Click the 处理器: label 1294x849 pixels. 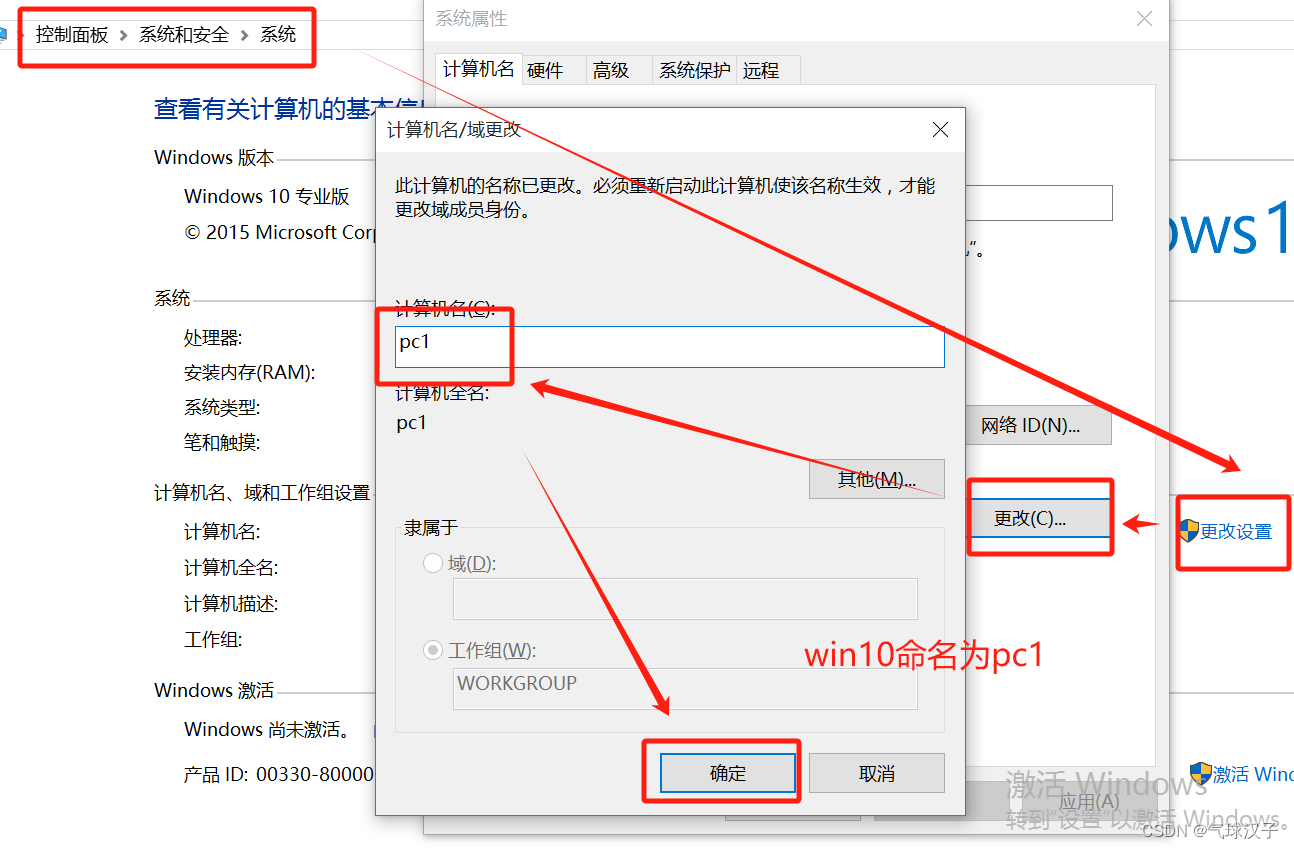[213, 338]
